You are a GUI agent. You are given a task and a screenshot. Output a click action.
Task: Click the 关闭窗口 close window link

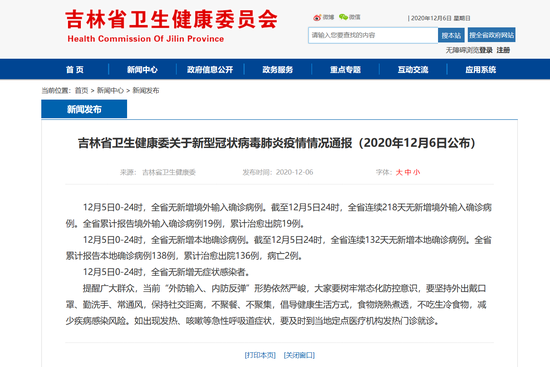[299, 355]
